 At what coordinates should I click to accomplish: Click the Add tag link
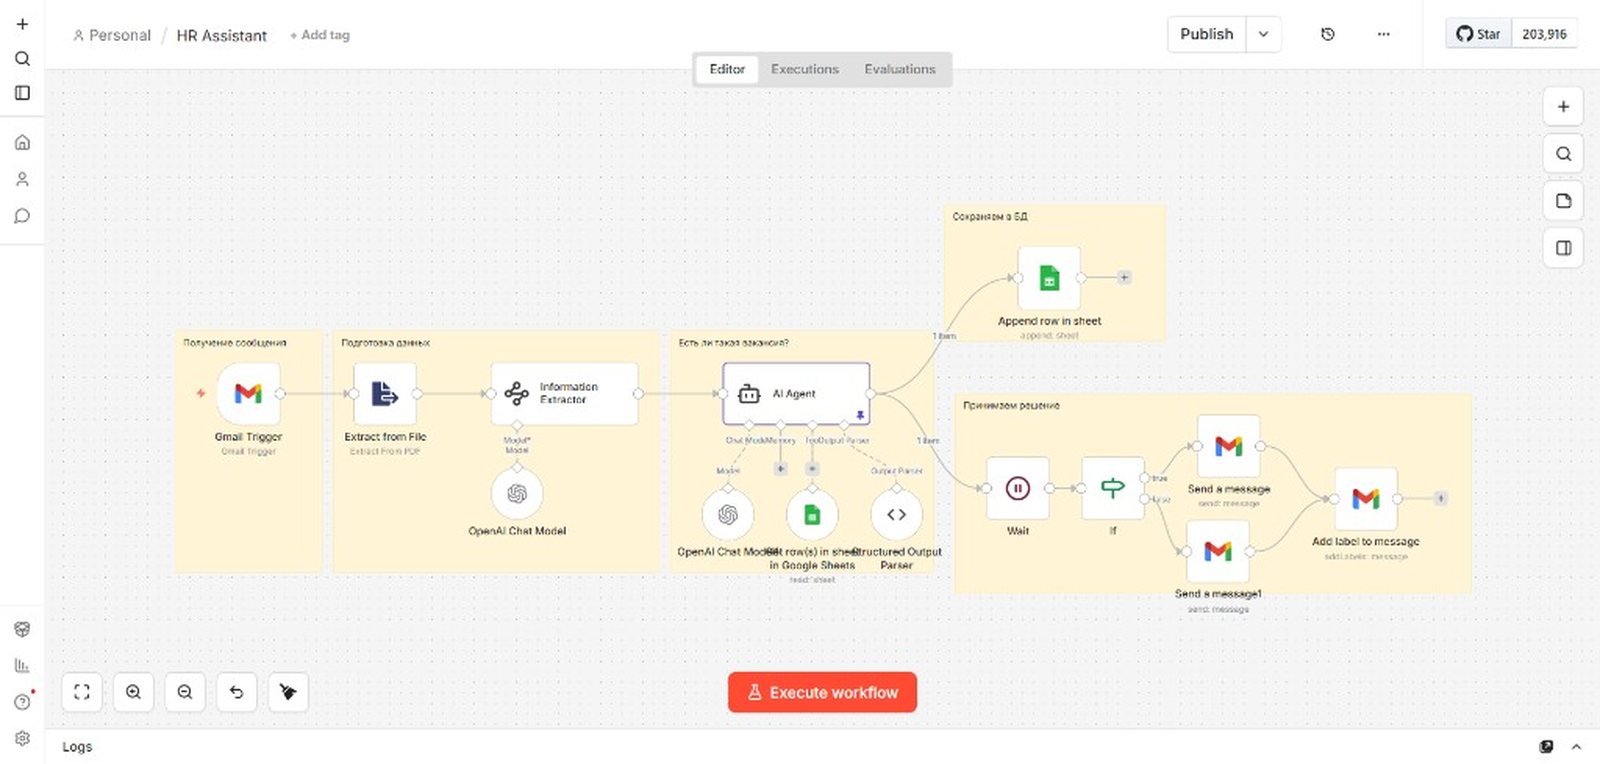pyautogui.click(x=320, y=35)
